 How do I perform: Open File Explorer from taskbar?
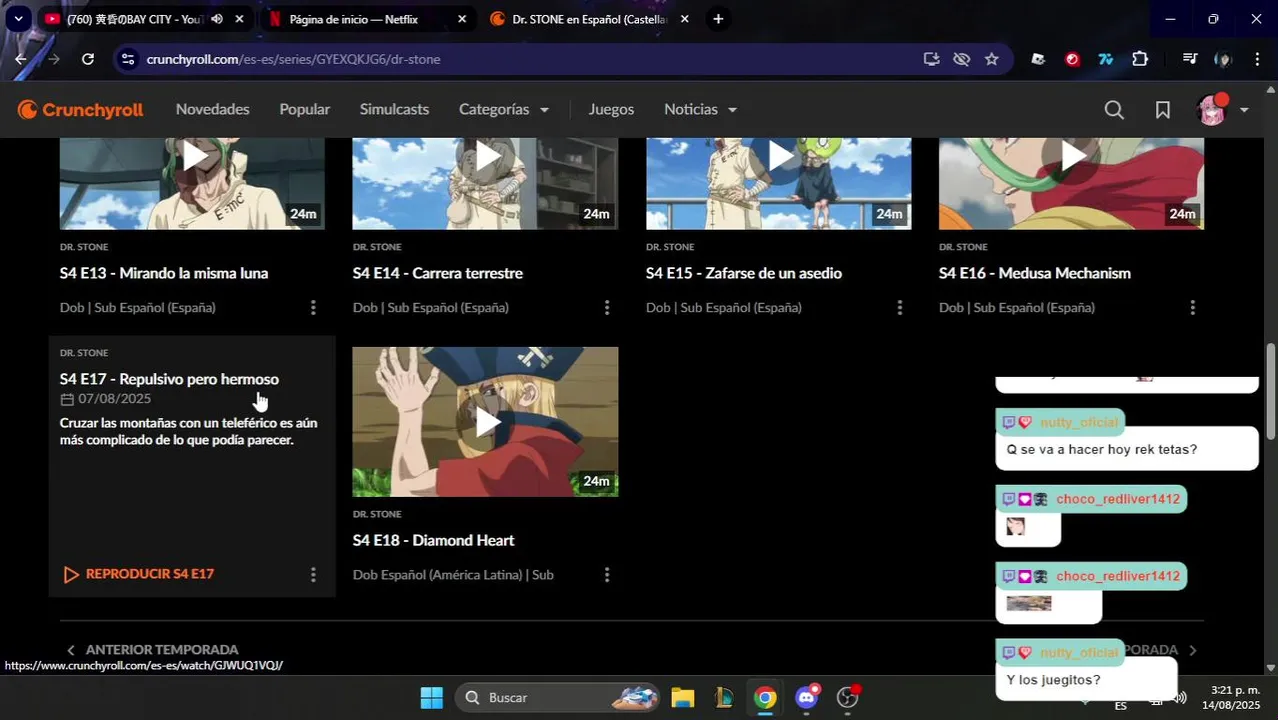pyautogui.click(x=682, y=697)
